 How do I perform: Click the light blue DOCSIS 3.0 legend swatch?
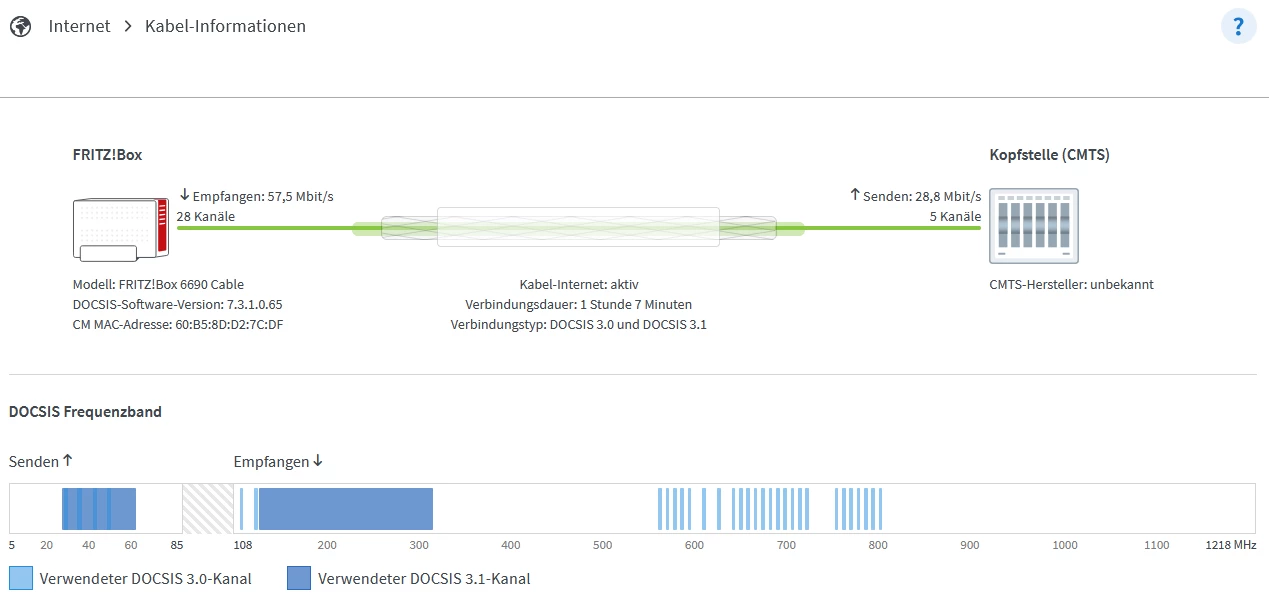point(20,578)
